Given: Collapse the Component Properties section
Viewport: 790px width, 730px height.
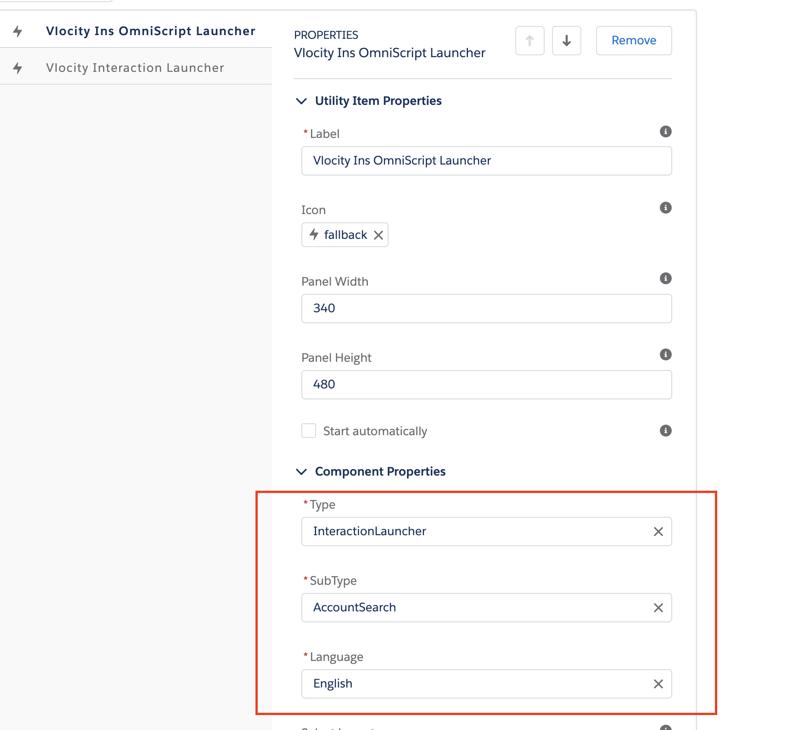Looking at the screenshot, I should coord(301,472).
